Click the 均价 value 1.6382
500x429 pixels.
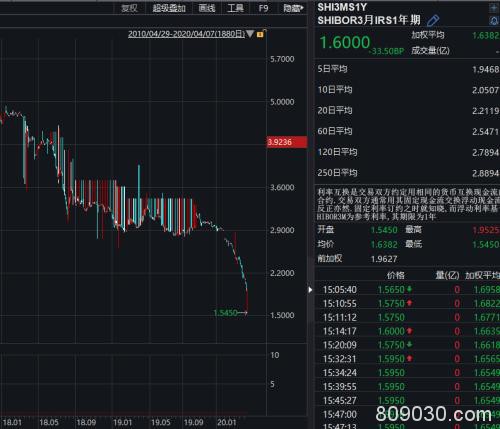tap(384, 245)
